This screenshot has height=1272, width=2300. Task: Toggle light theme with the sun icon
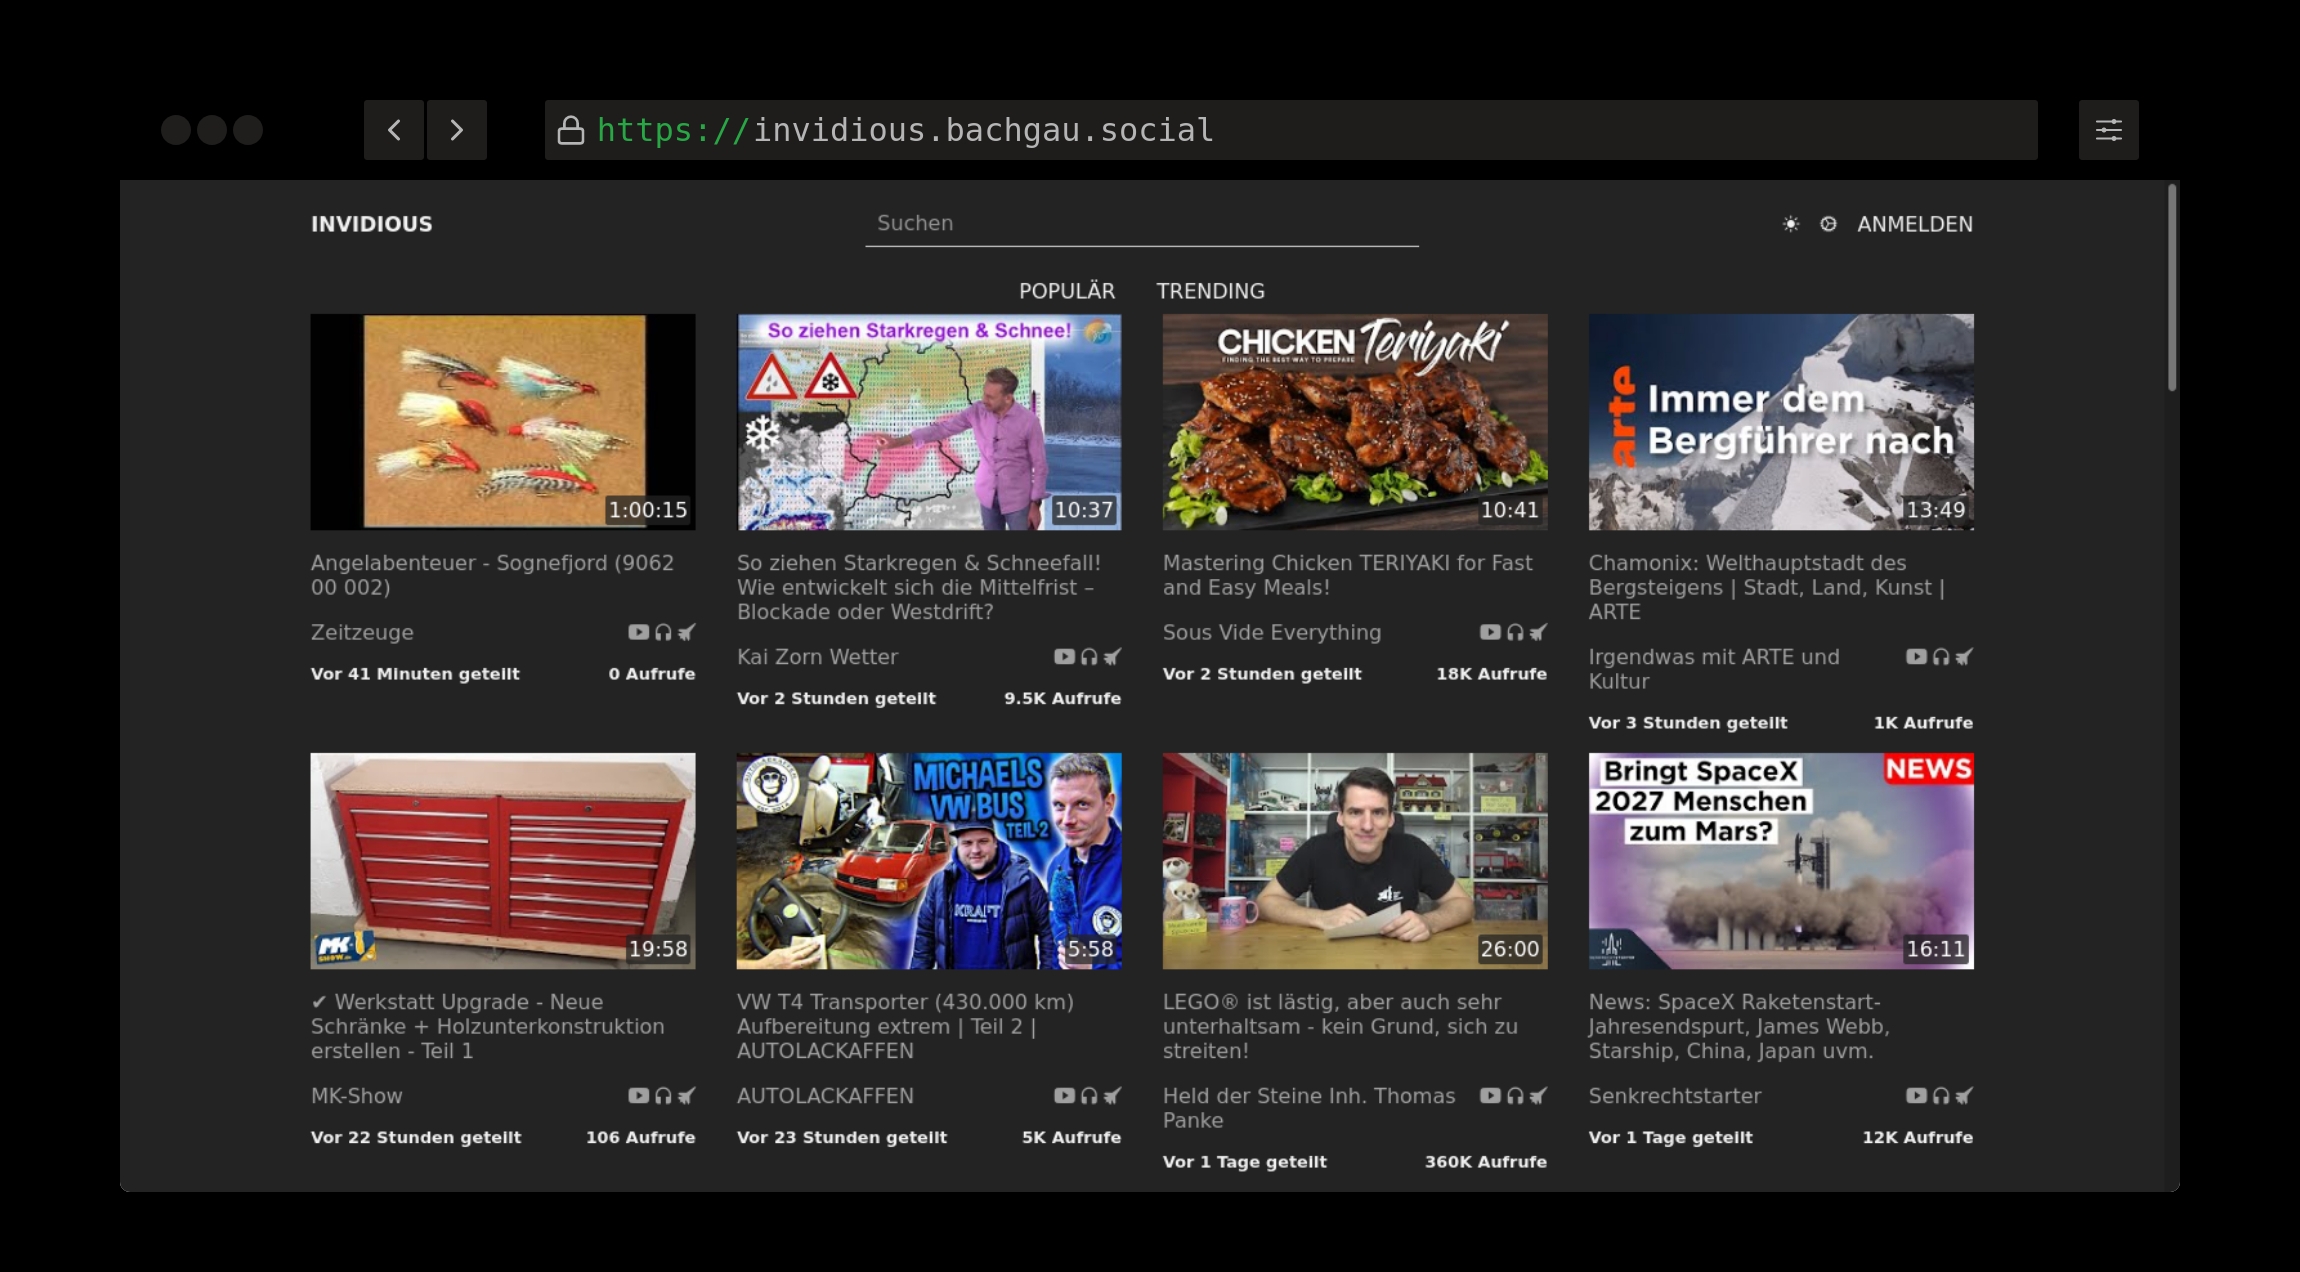(1790, 224)
